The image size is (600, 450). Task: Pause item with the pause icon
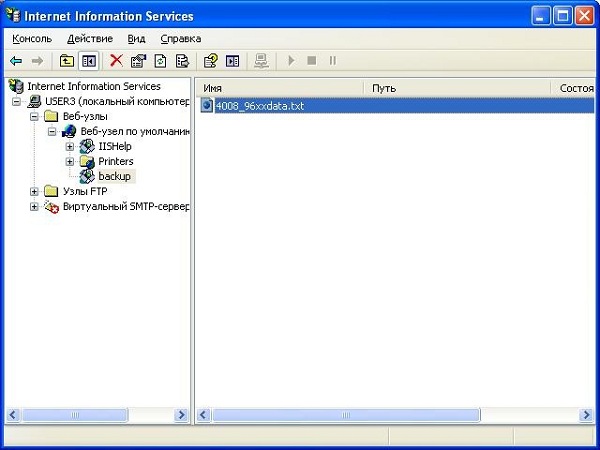pos(333,60)
